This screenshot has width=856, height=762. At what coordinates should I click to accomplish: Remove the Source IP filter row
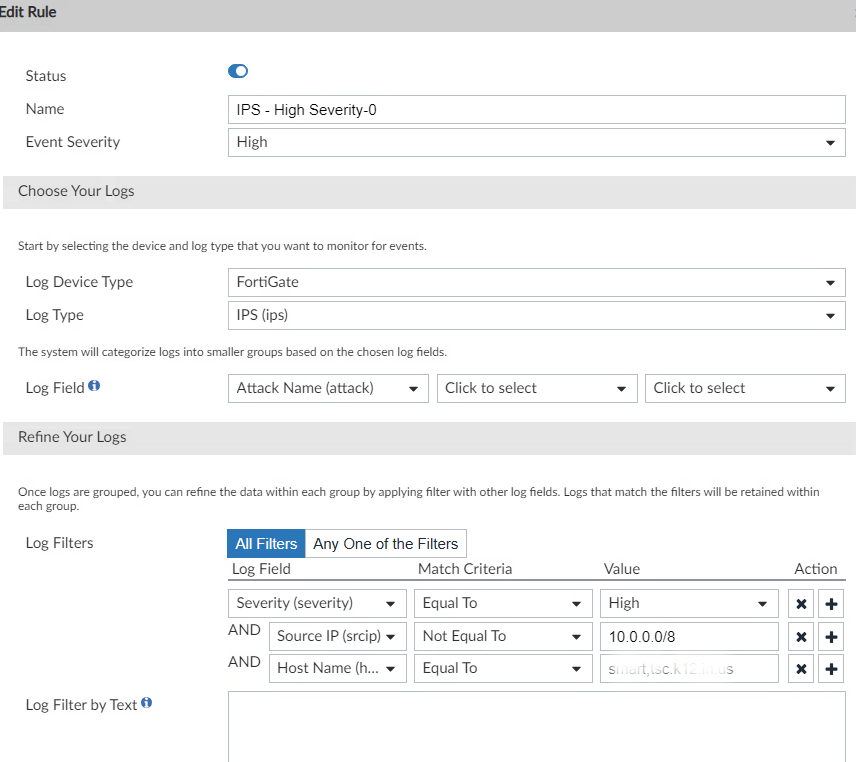pos(801,636)
